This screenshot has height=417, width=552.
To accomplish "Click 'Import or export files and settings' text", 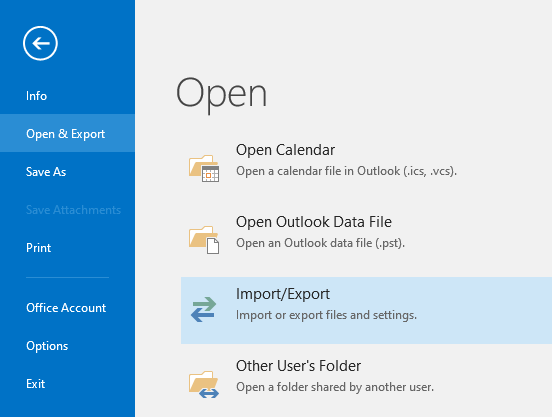I will click(x=326, y=315).
